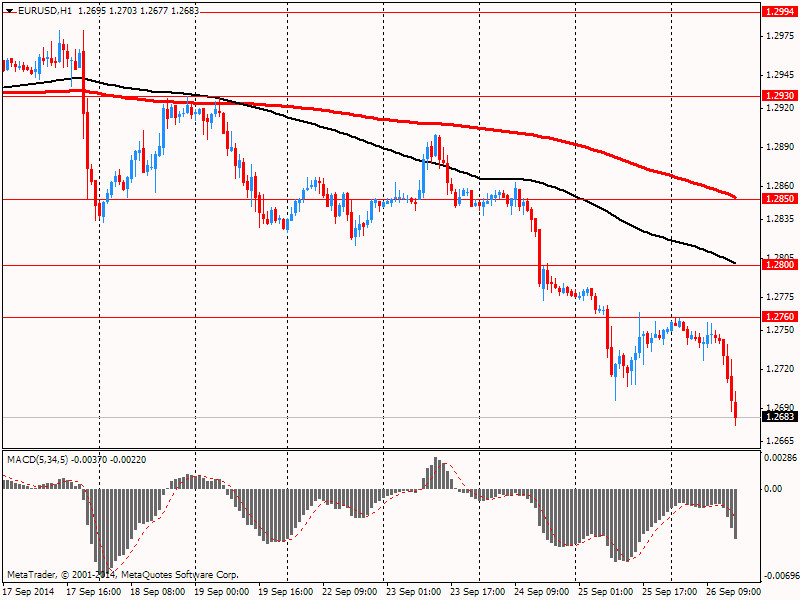
Task: Click the 23 Sep 17:00 time label
Action: click(478, 592)
